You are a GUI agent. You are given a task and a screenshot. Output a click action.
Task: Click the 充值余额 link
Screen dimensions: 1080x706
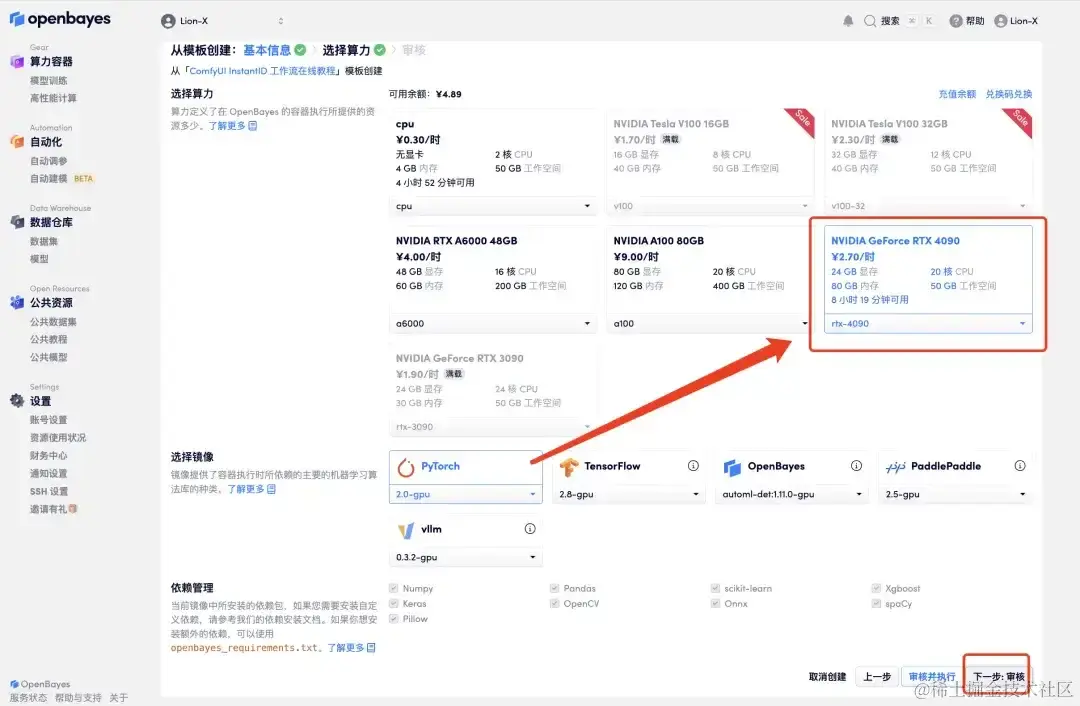[x=957, y=94]
